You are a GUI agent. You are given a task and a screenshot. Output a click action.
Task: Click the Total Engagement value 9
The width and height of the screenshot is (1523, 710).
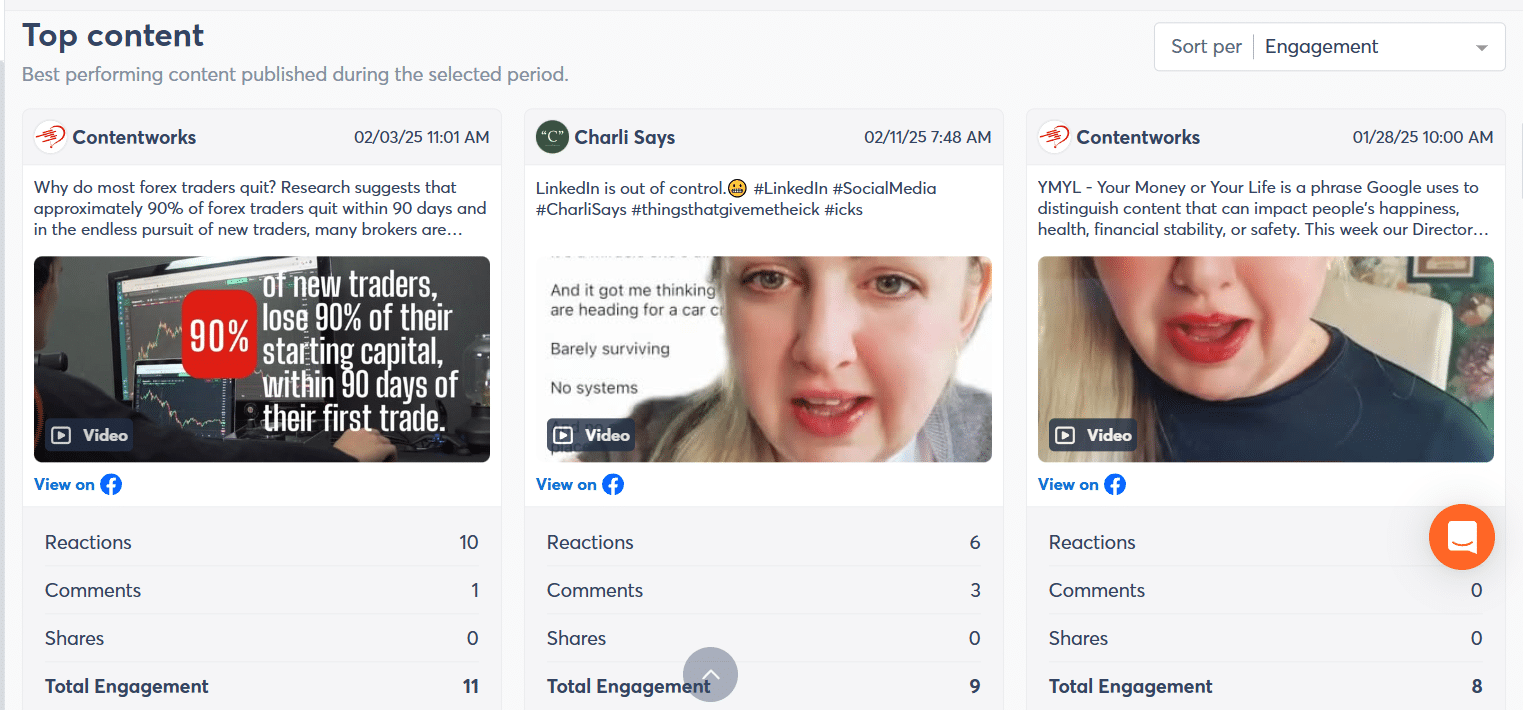click(x=975, y=686)
